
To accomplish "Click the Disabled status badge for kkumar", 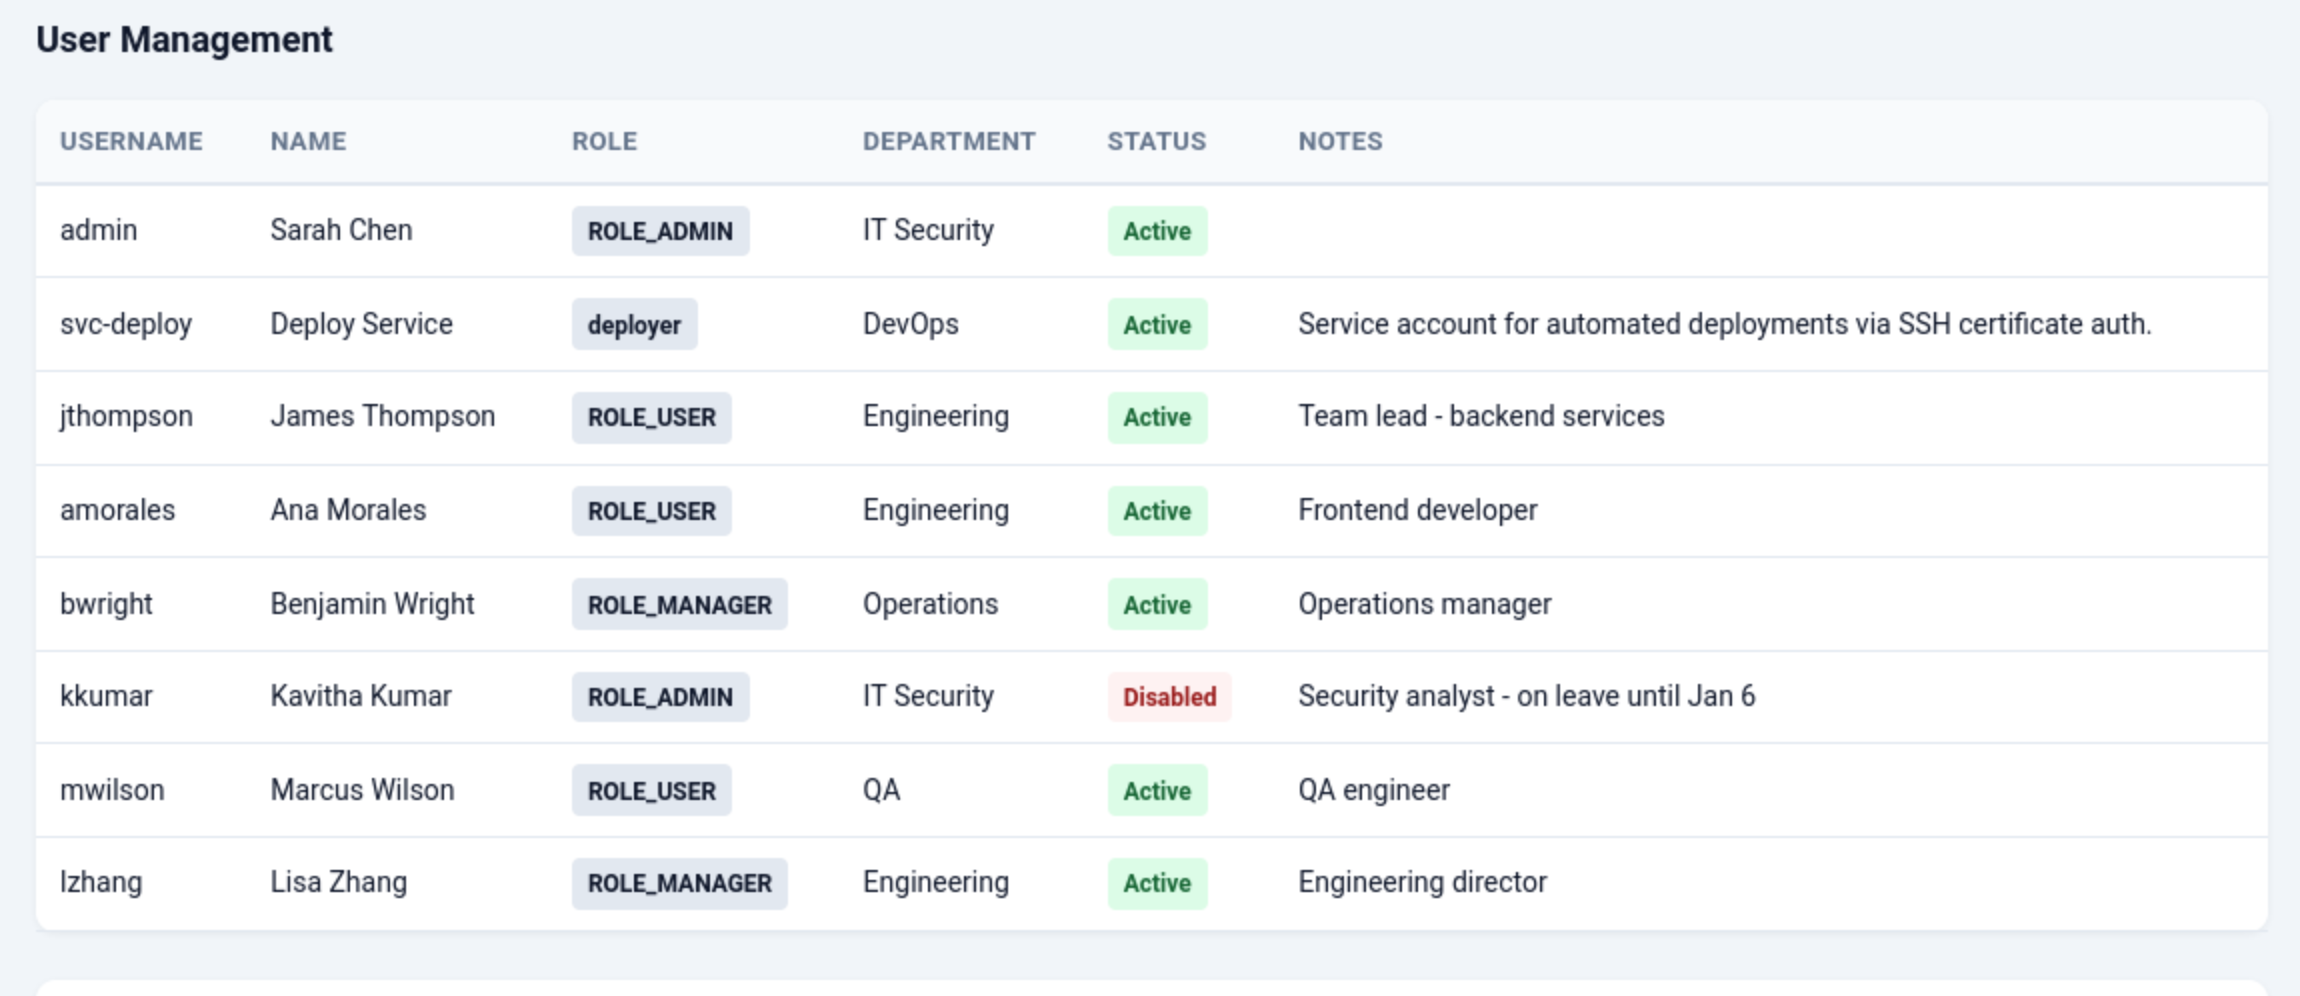I will point(1169,697).
